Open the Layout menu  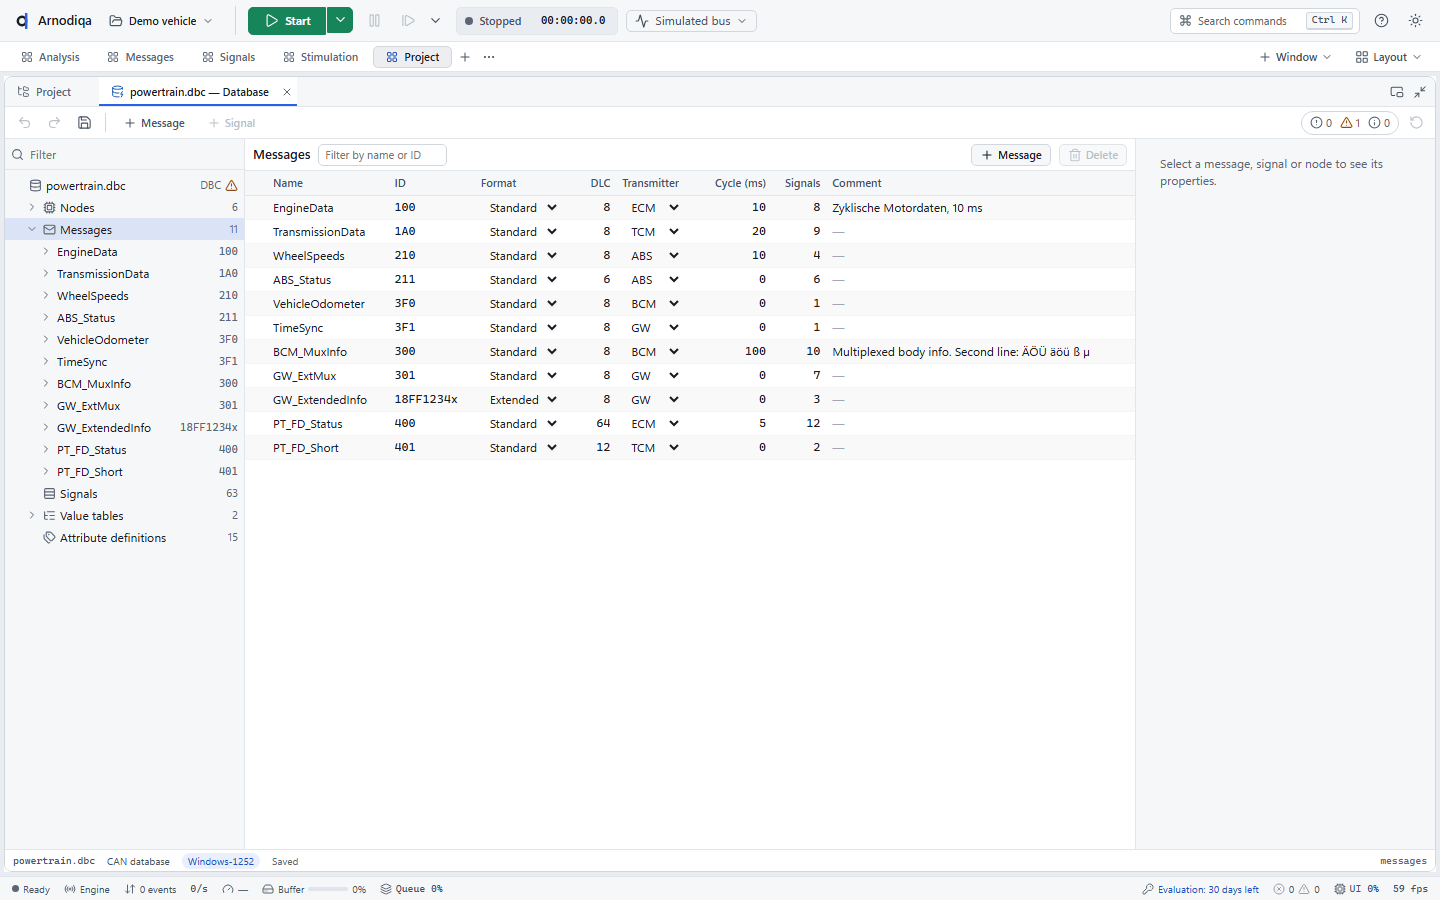pos(1388,57)
